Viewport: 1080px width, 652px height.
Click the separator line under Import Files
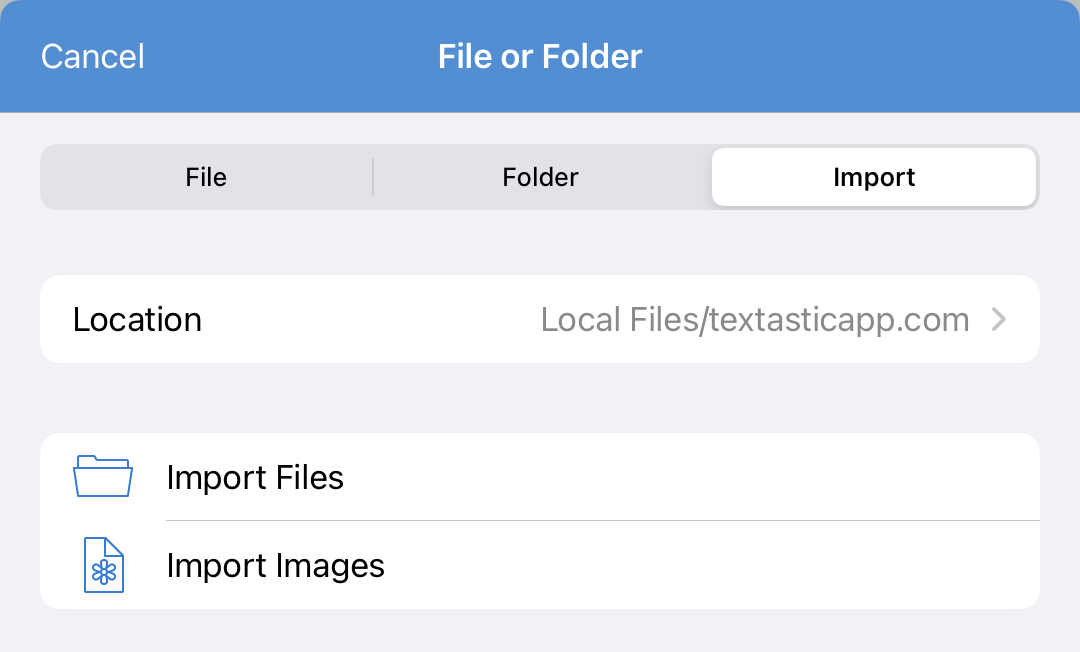coord(603,520)
